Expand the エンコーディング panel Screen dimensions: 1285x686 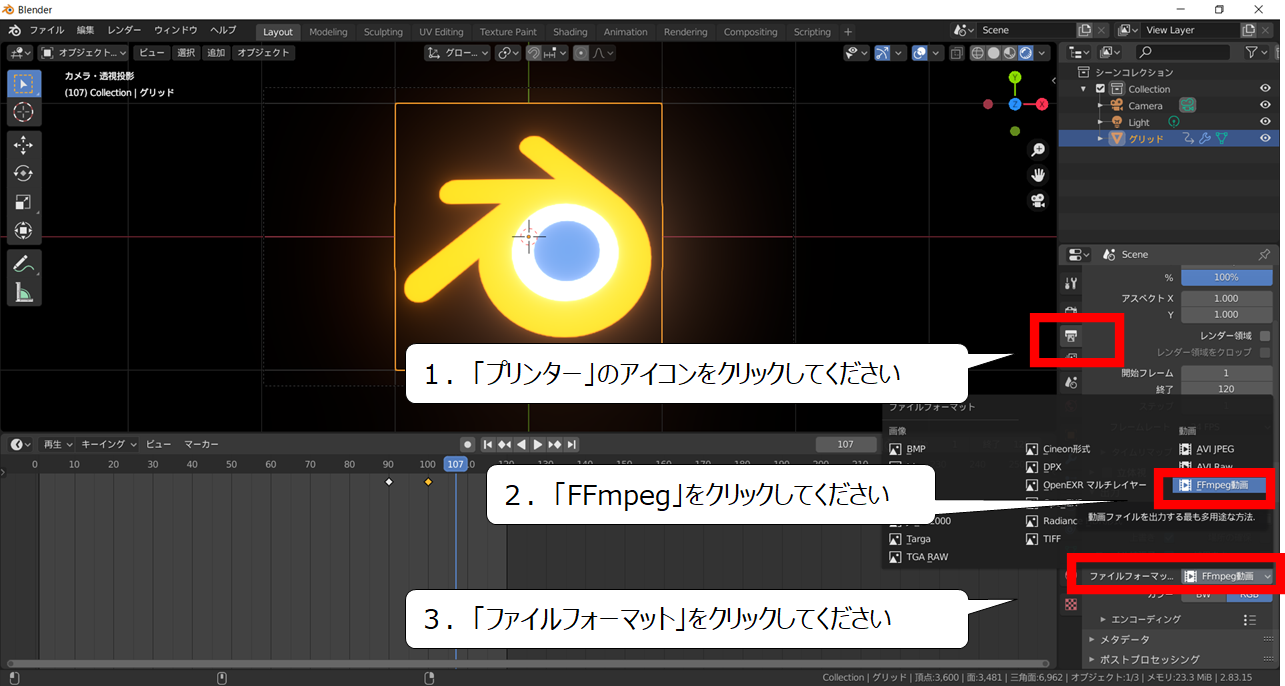coord(1145,619)
